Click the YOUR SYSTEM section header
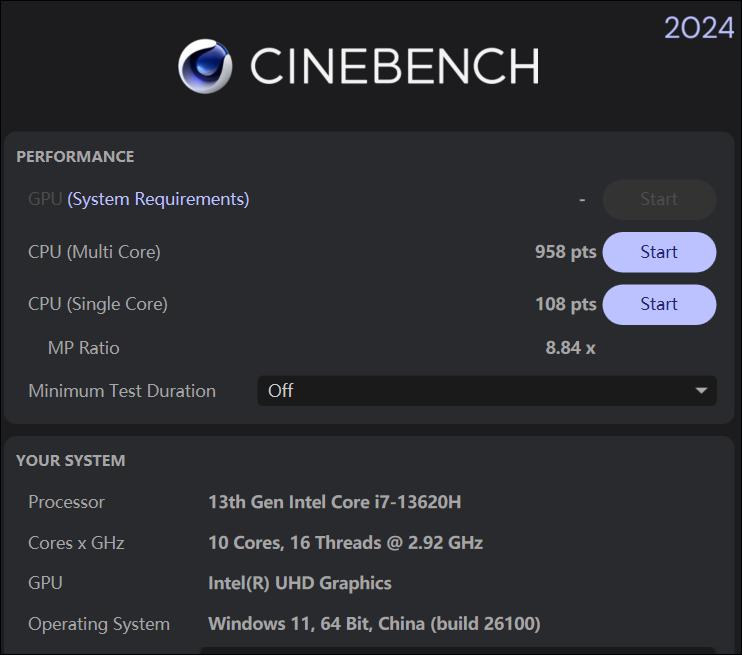The width and height of the screenshot is (742, 655). click(x=71, y=461)
